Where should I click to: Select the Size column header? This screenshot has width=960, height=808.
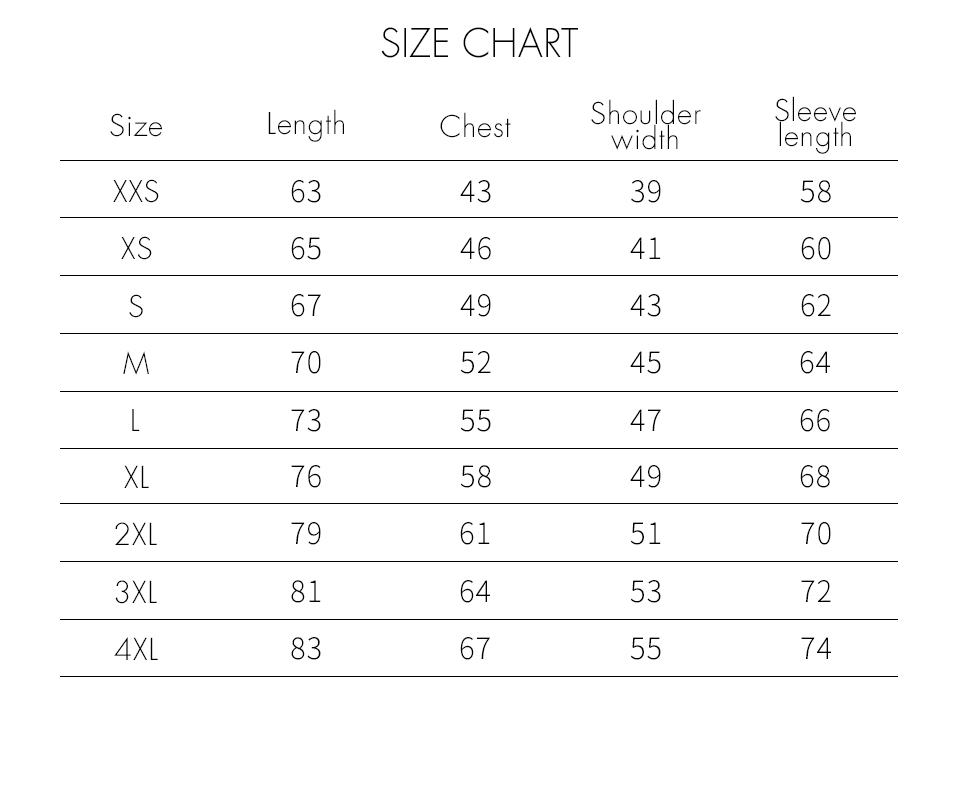[x=136, y=127]
